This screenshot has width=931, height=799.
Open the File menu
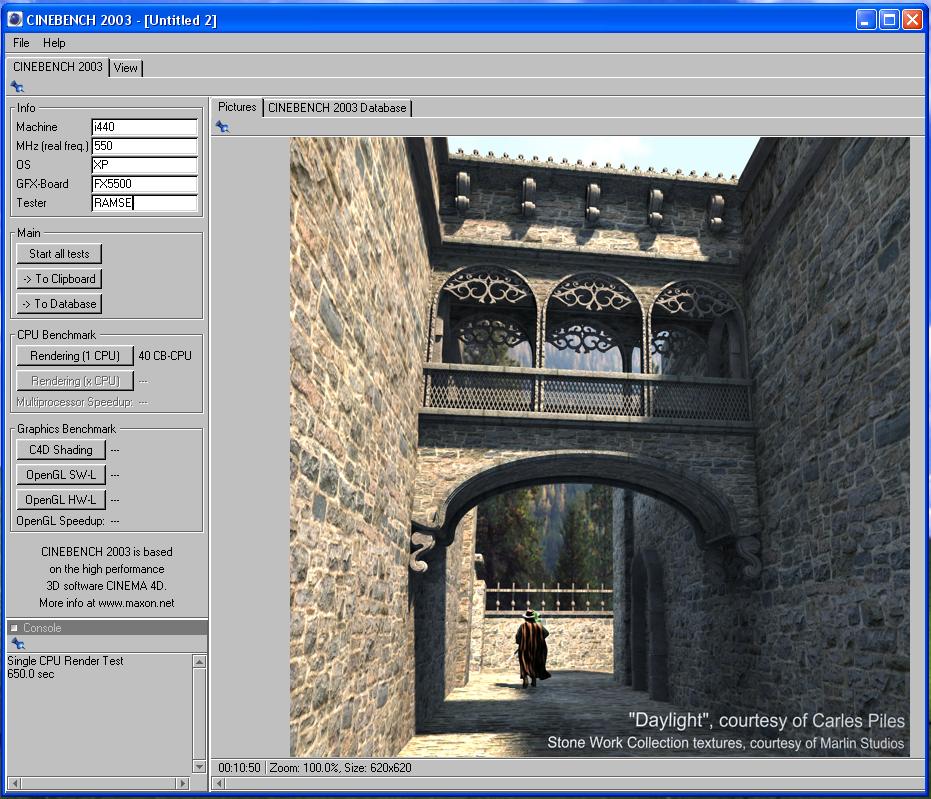click(21, 43)
